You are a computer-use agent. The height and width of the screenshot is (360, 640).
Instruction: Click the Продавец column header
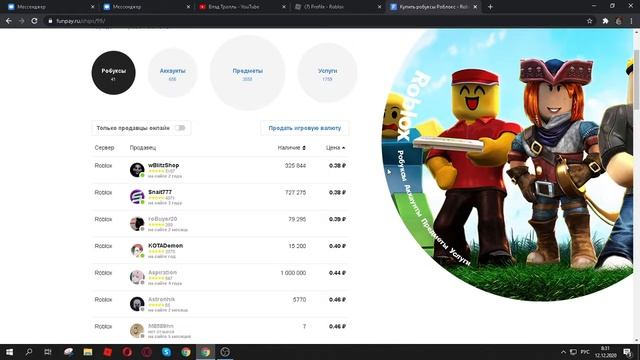coord(143,148)
